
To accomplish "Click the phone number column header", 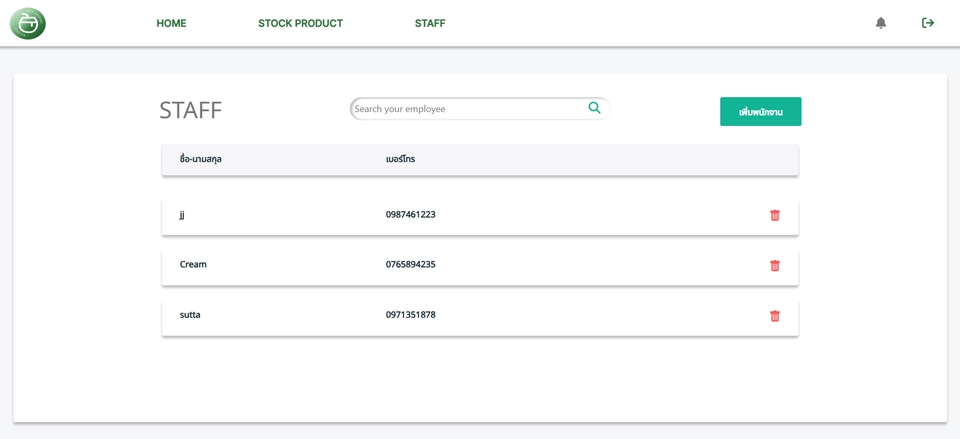I will (400, 160).
